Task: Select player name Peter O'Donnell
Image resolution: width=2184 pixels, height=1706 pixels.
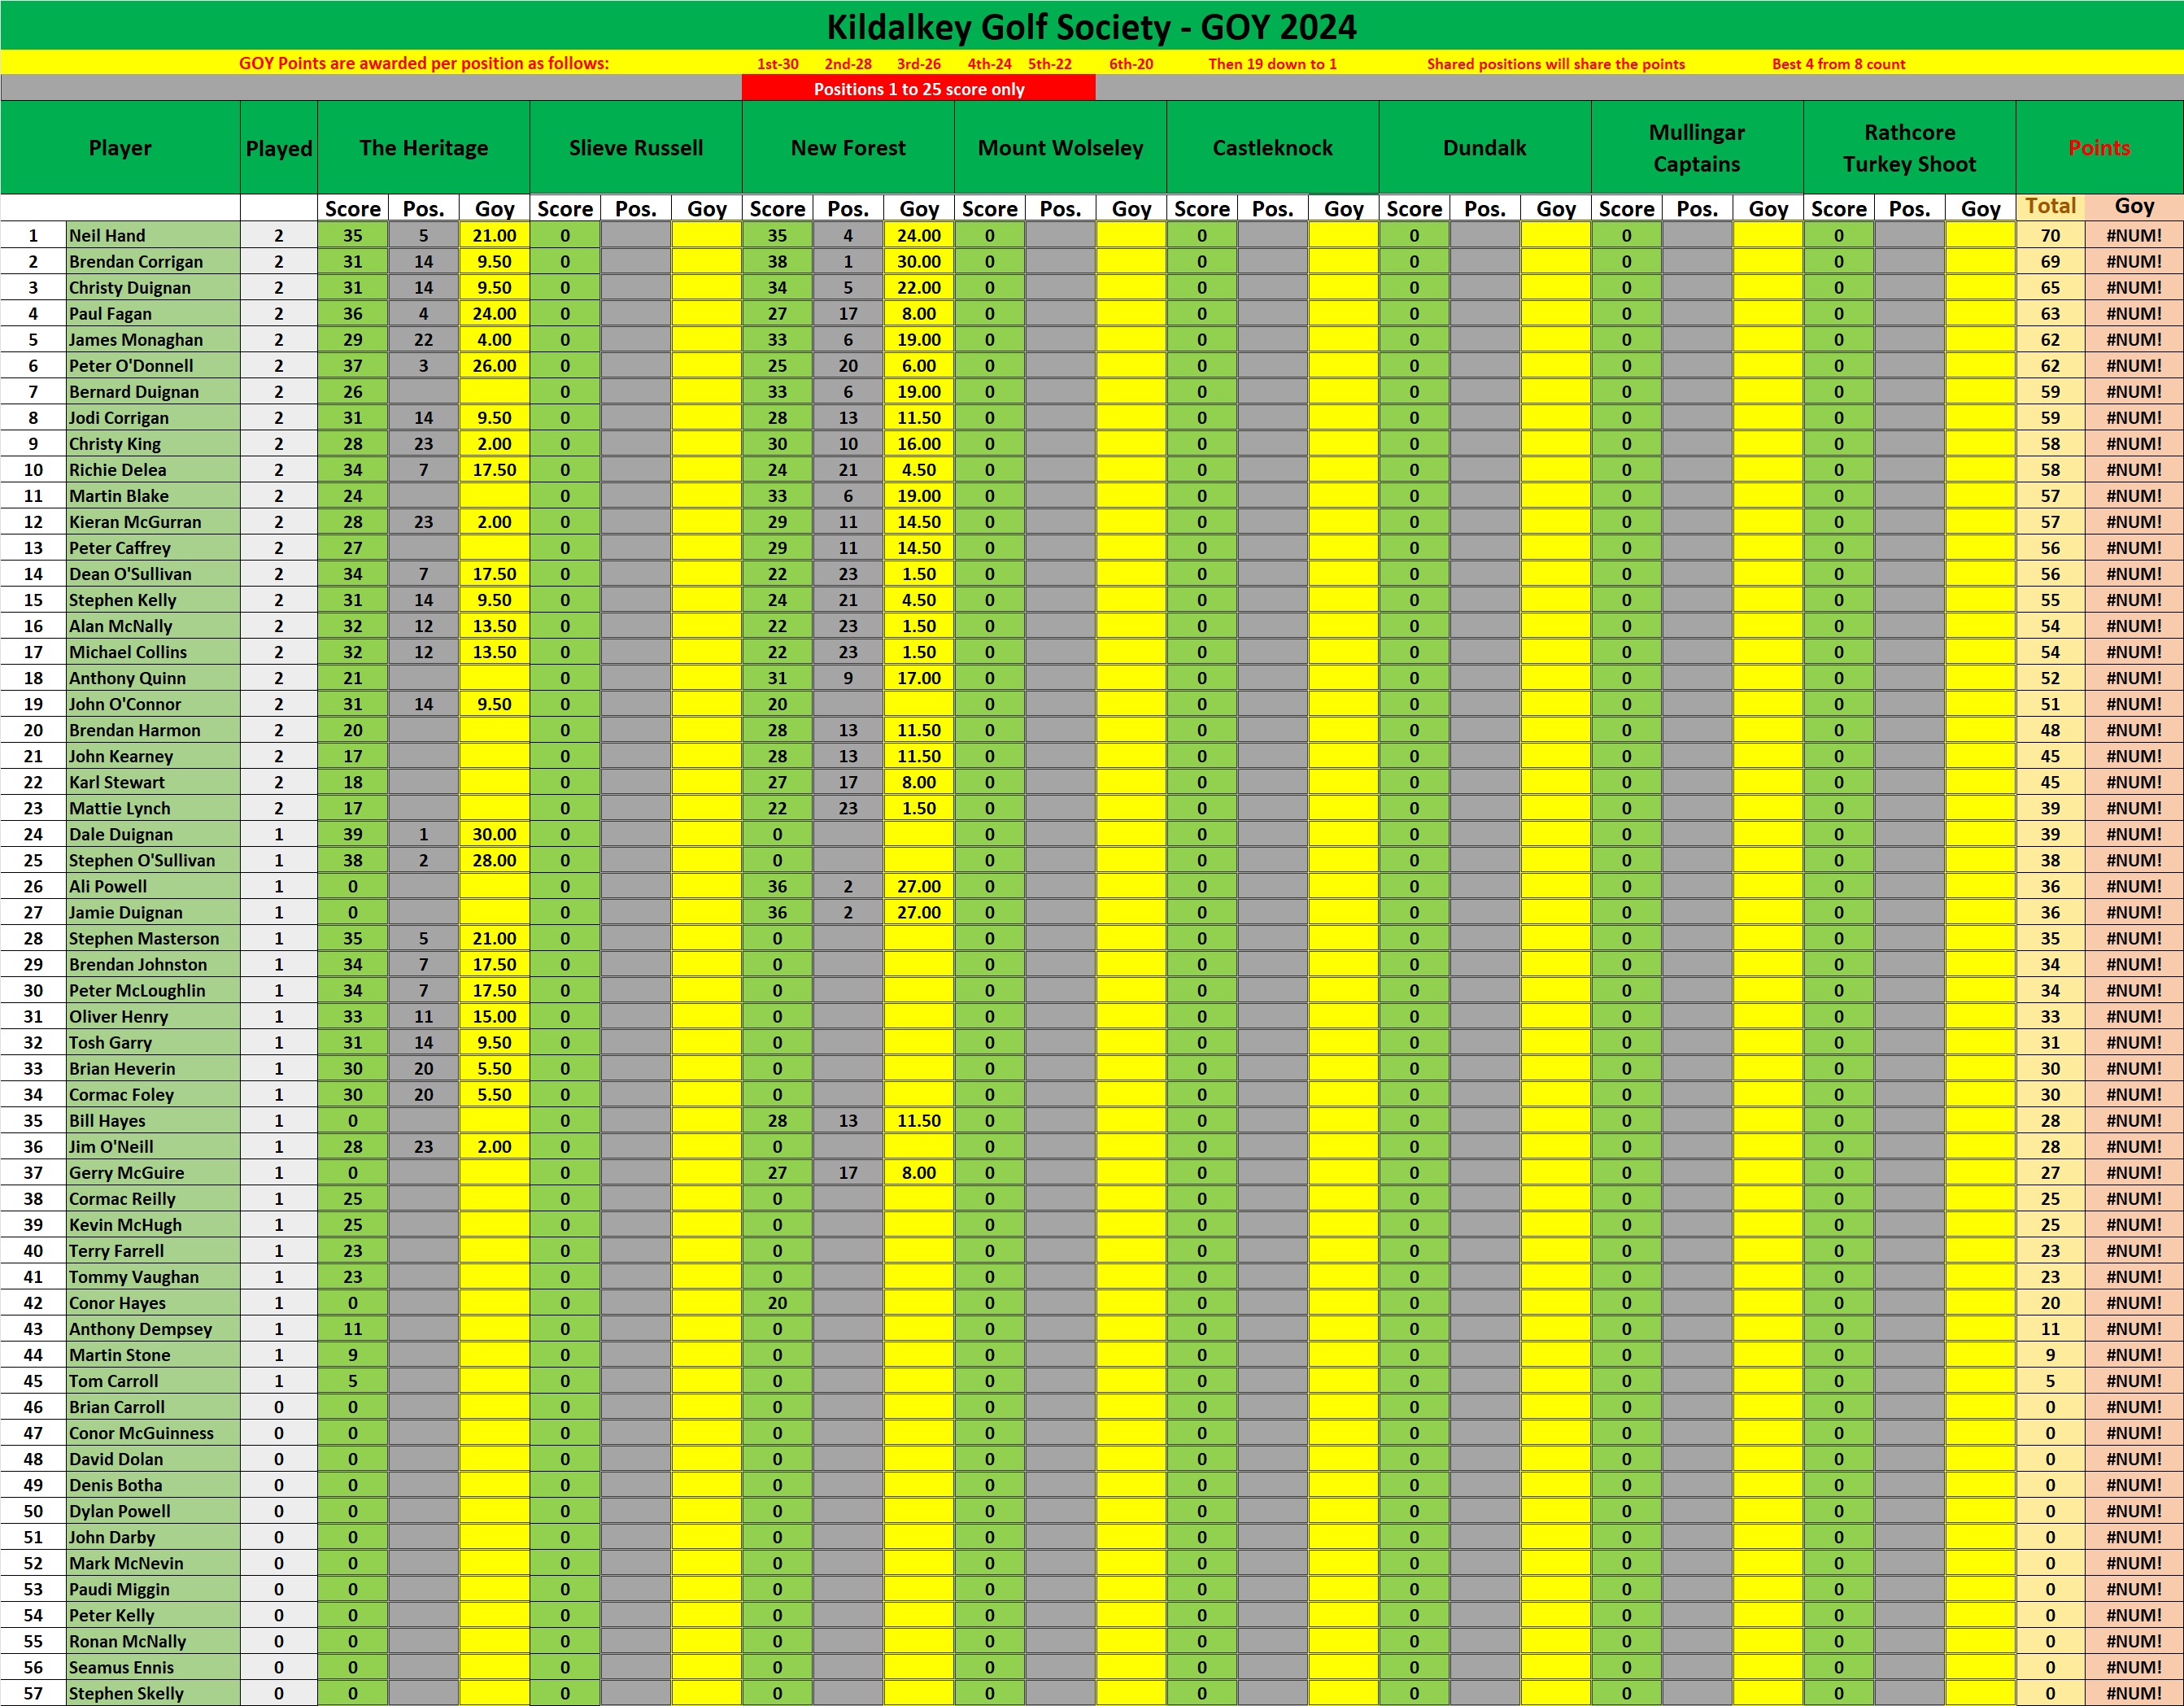Action: pos(153,365)
